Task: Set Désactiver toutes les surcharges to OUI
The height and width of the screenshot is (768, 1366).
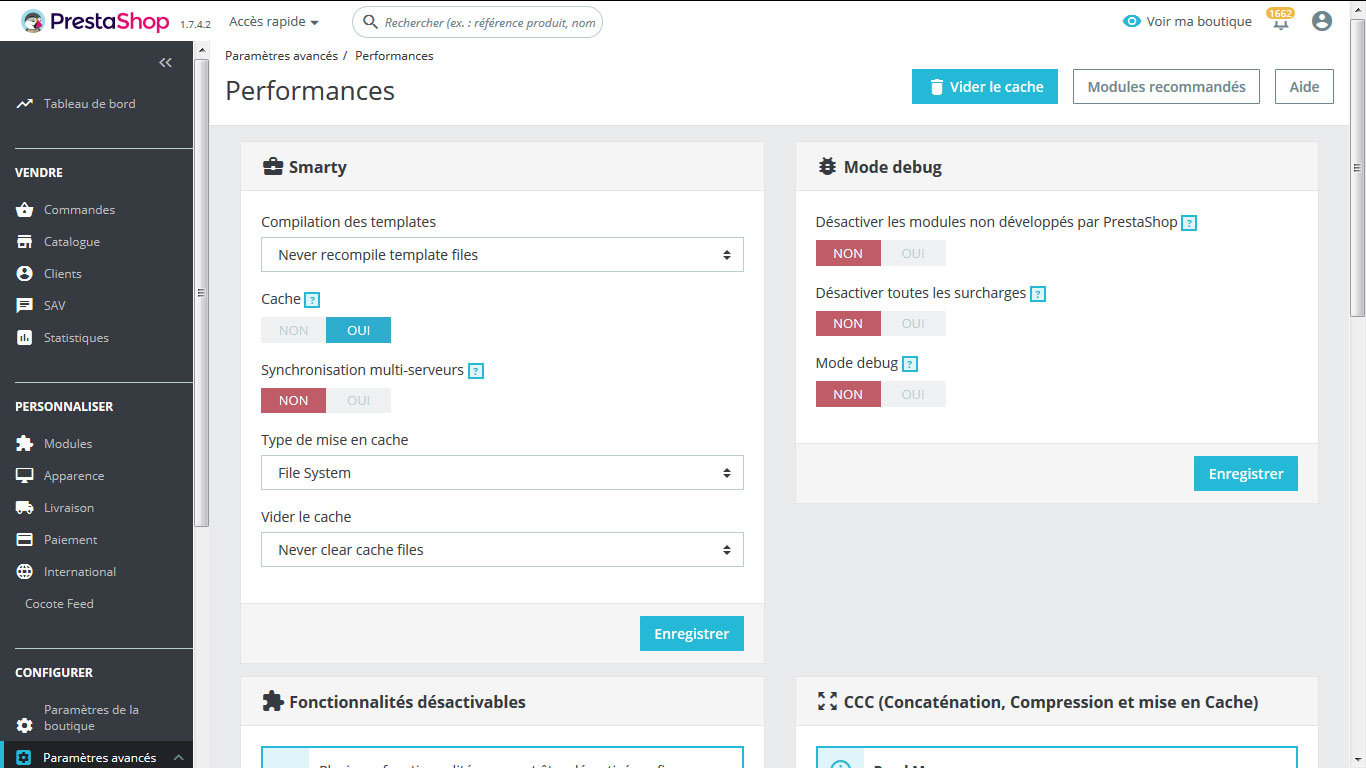Action: [913, 323]
